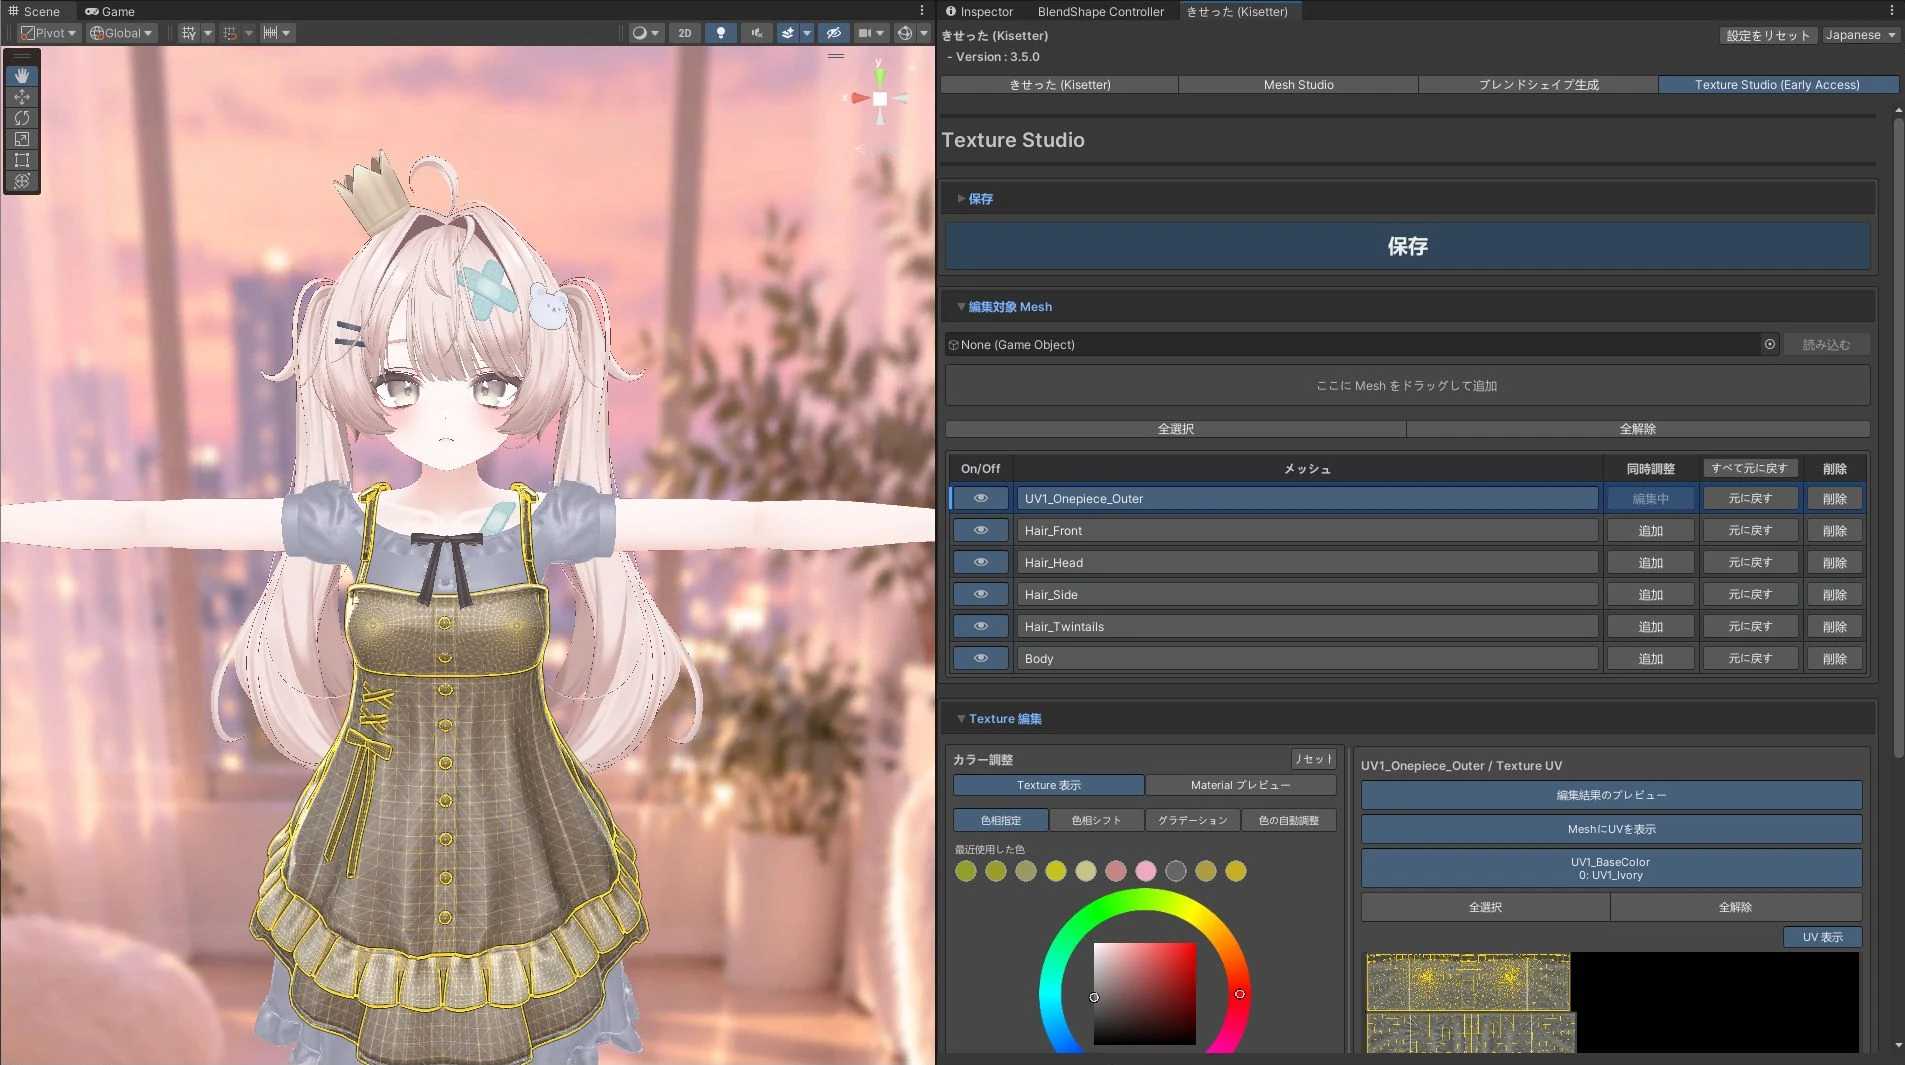Open the Scene effects dropdown arrow
This screenshot has height=1065, width=1905.
[806, 33]
